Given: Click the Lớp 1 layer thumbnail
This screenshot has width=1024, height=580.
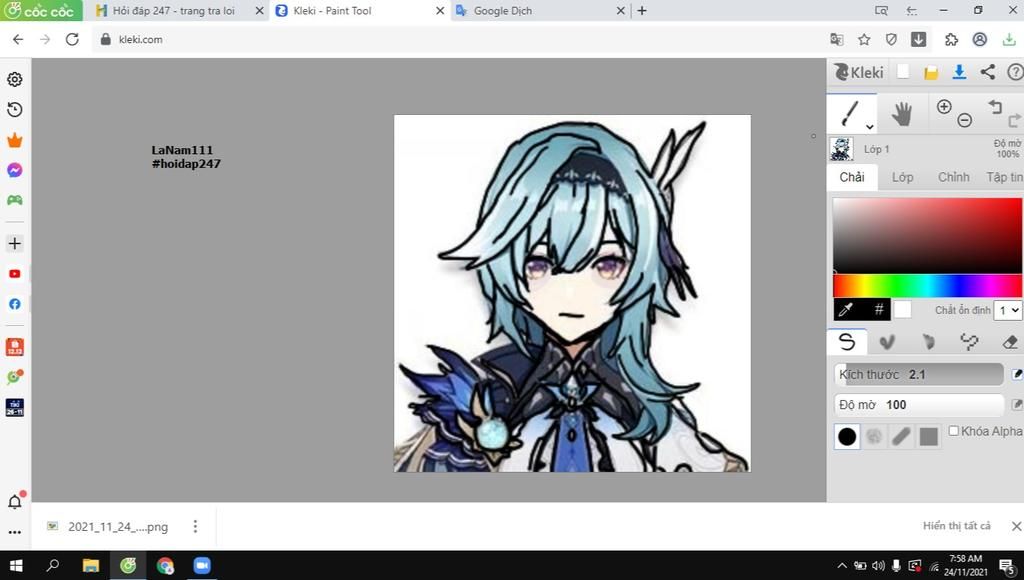Looking at the screenshot, I should 841,149.
